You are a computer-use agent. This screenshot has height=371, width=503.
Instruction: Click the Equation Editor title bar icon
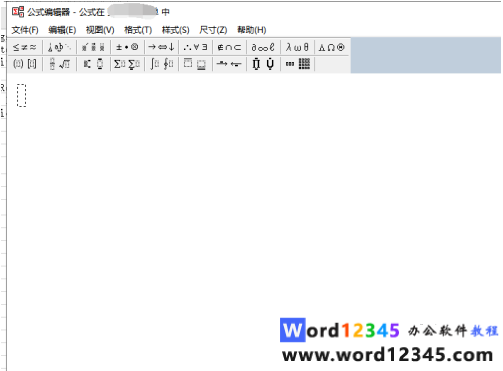18,12
